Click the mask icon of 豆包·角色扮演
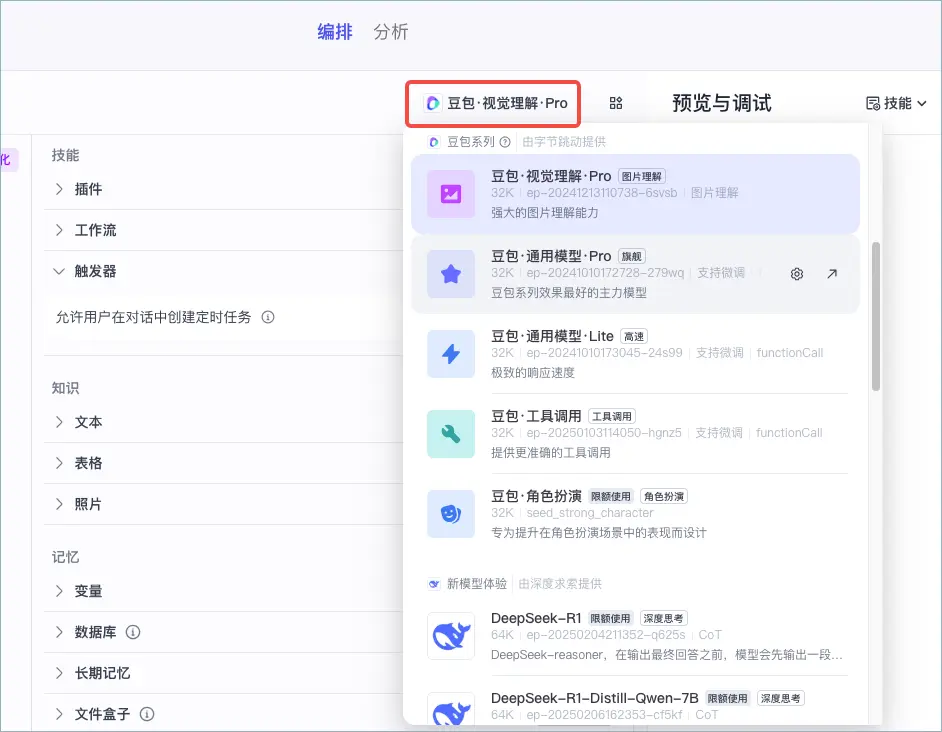Viewport: 942px width, 732px height. coord(451,514)
